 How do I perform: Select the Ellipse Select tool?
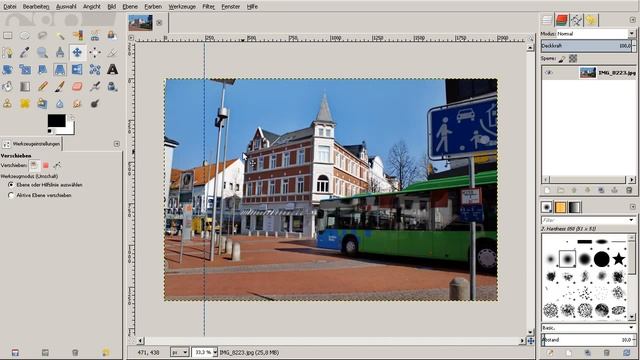[x=25, y=36]
